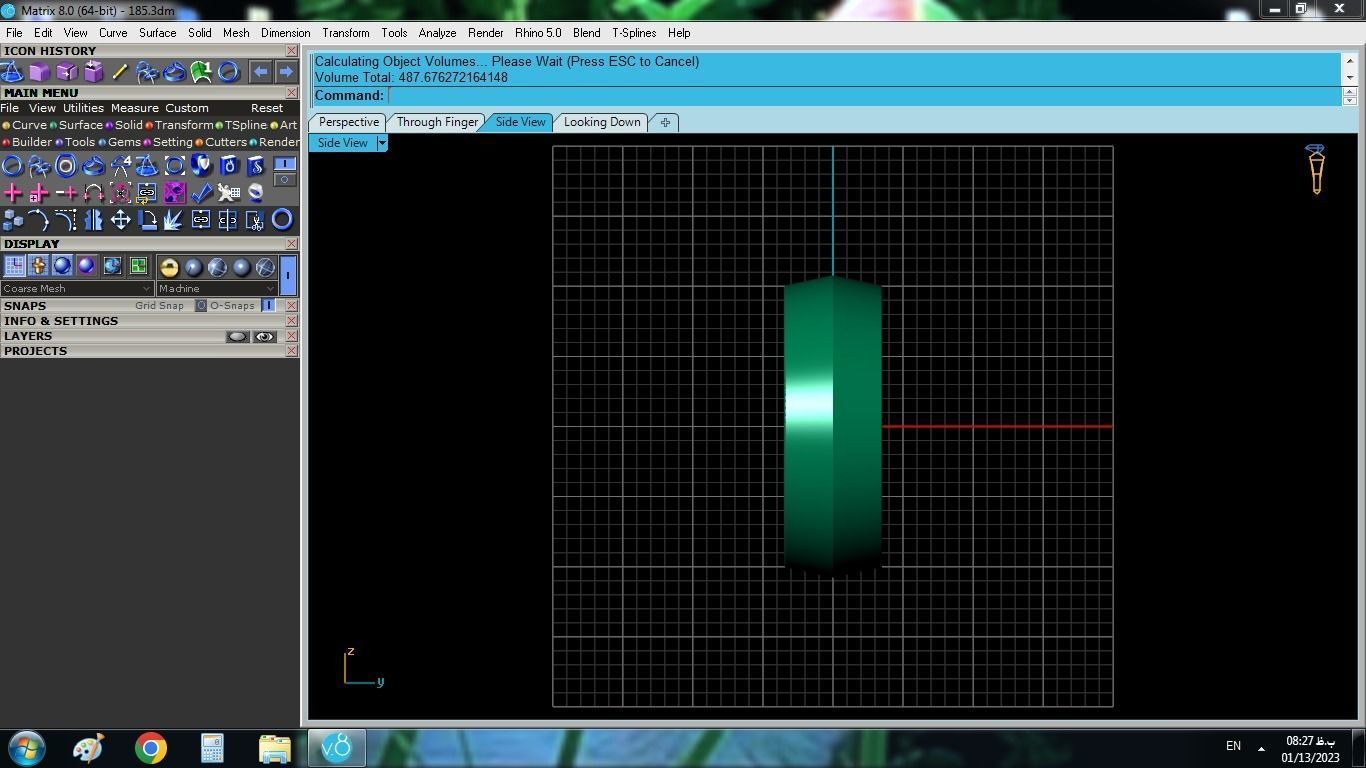
Task: Add a new viewport tab with plus
Action: click(665, 123)
